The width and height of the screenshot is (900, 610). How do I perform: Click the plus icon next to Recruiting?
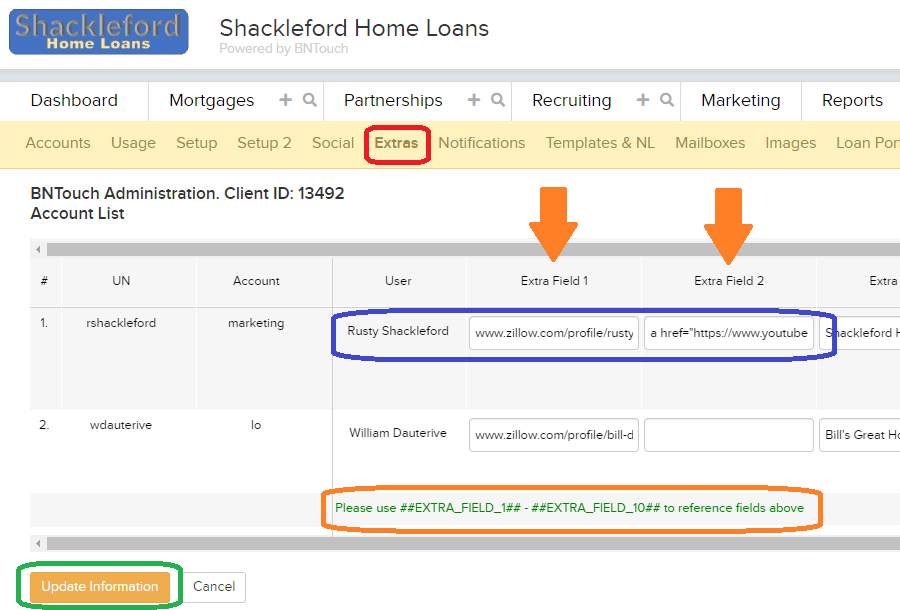pyautogui.click(x=643, y=100)
